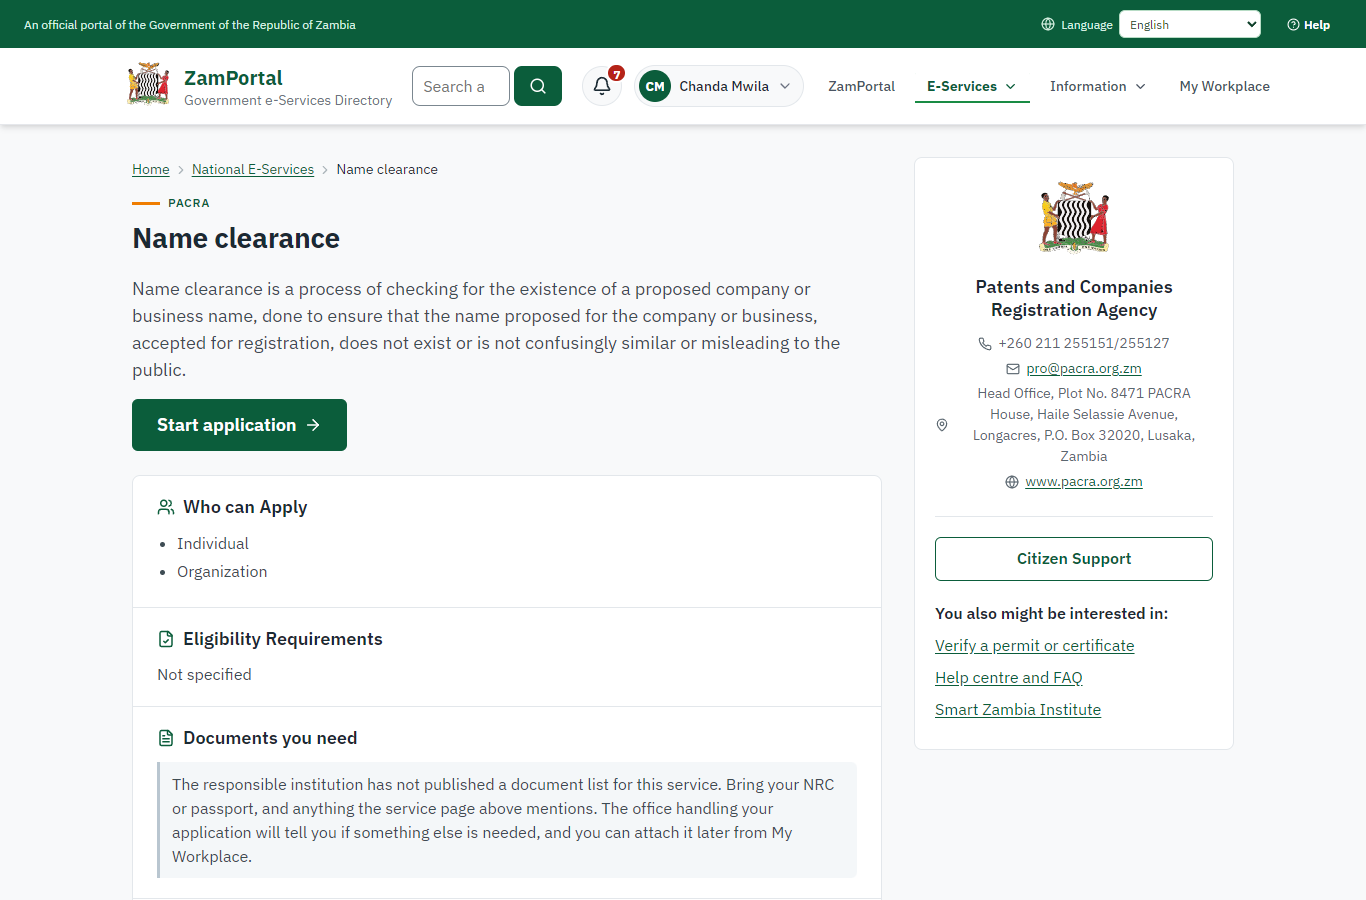Click the Citizen Support button
The width and height of the screenshot is (1366, 900).
(x=1074, y=559)
